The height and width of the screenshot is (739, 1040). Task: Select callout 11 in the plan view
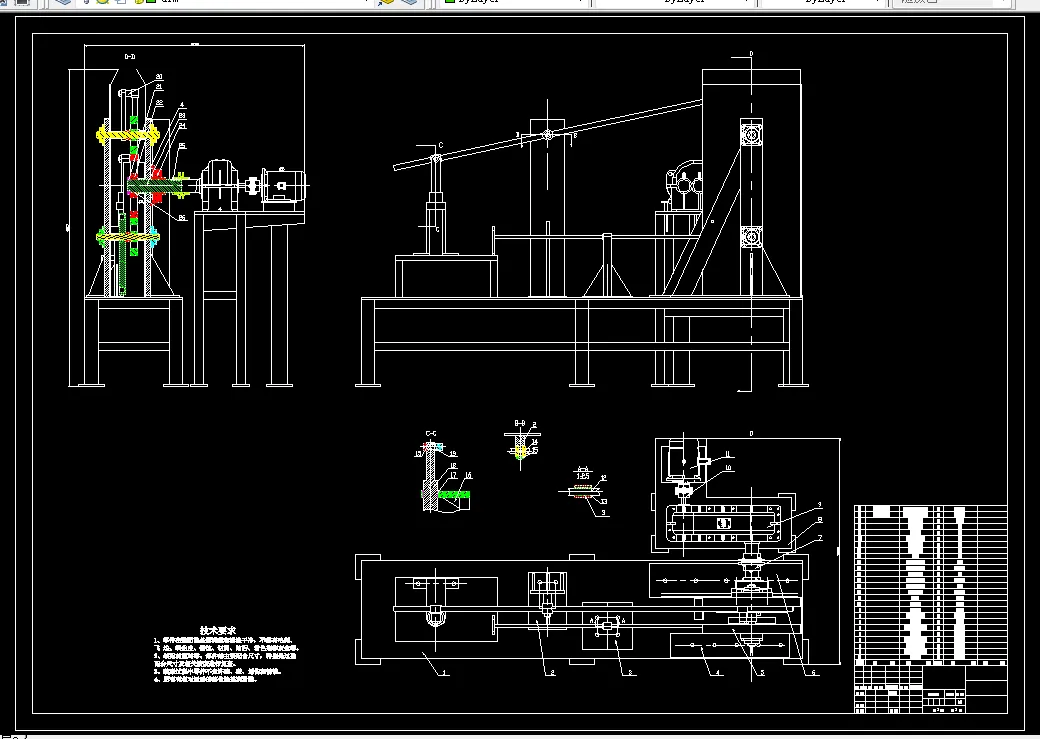(728, 454)
